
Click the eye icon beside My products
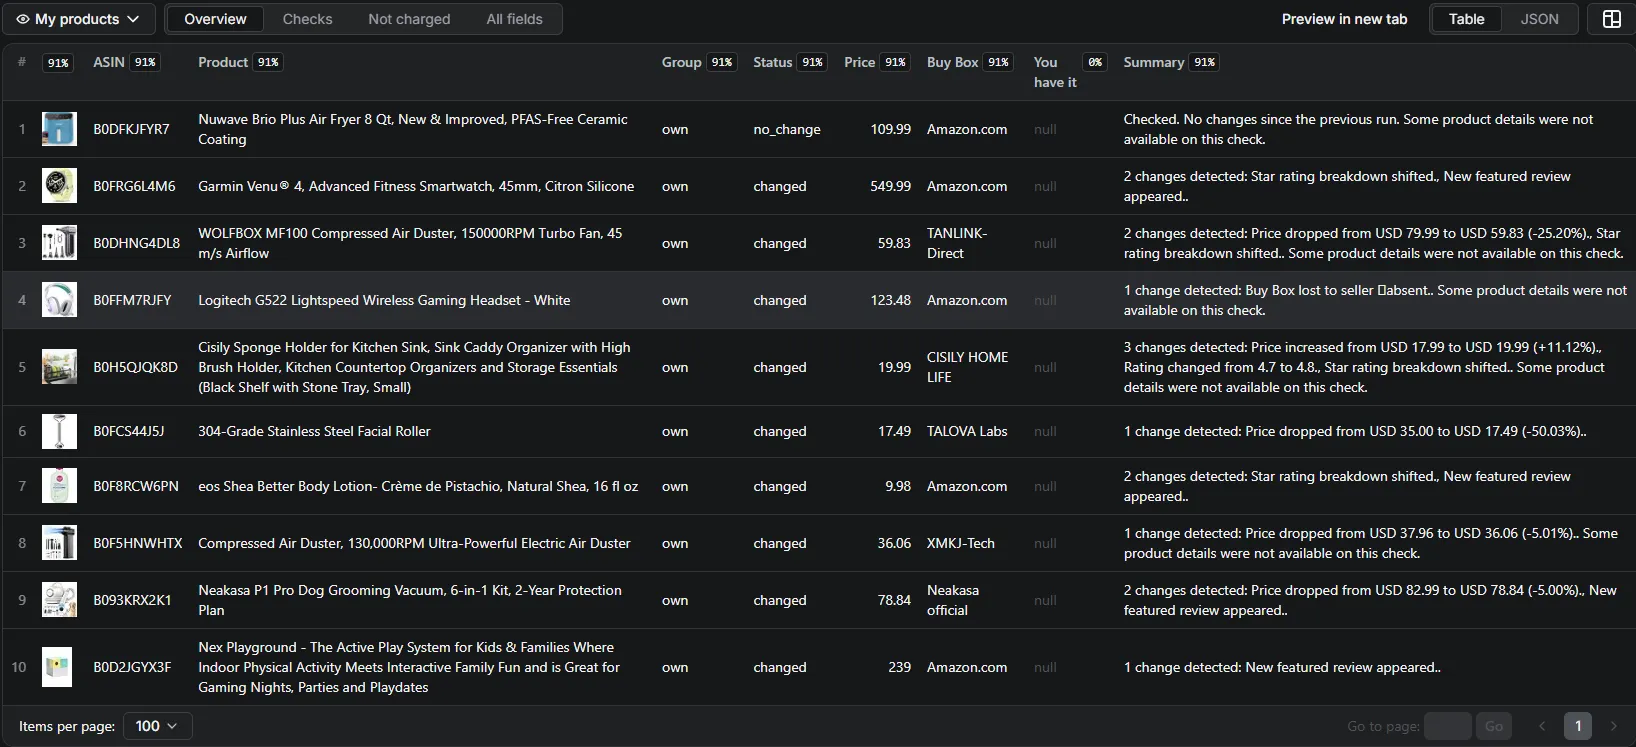(x=23, y=19)
